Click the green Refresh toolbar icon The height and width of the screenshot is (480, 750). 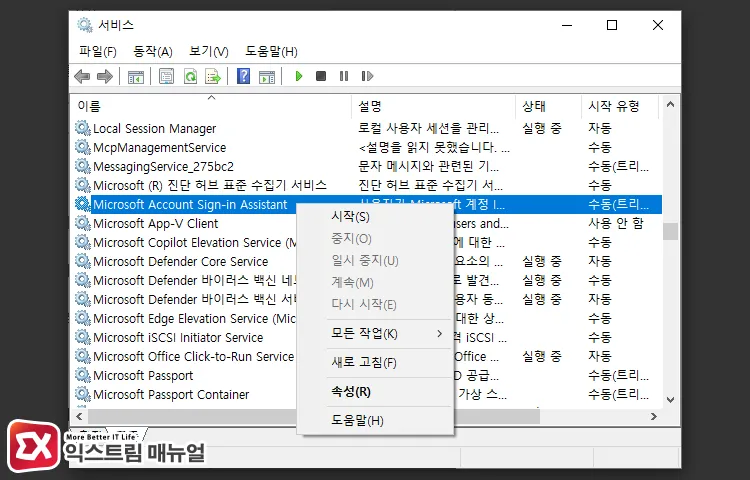point(190,76)
